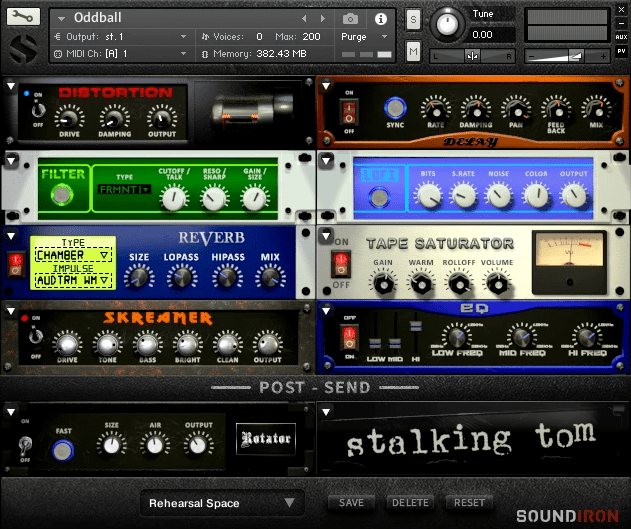Screen dimensions: 631x529
Task: Collapse the Tape Saturator module triangle
Action: [326, 236]
